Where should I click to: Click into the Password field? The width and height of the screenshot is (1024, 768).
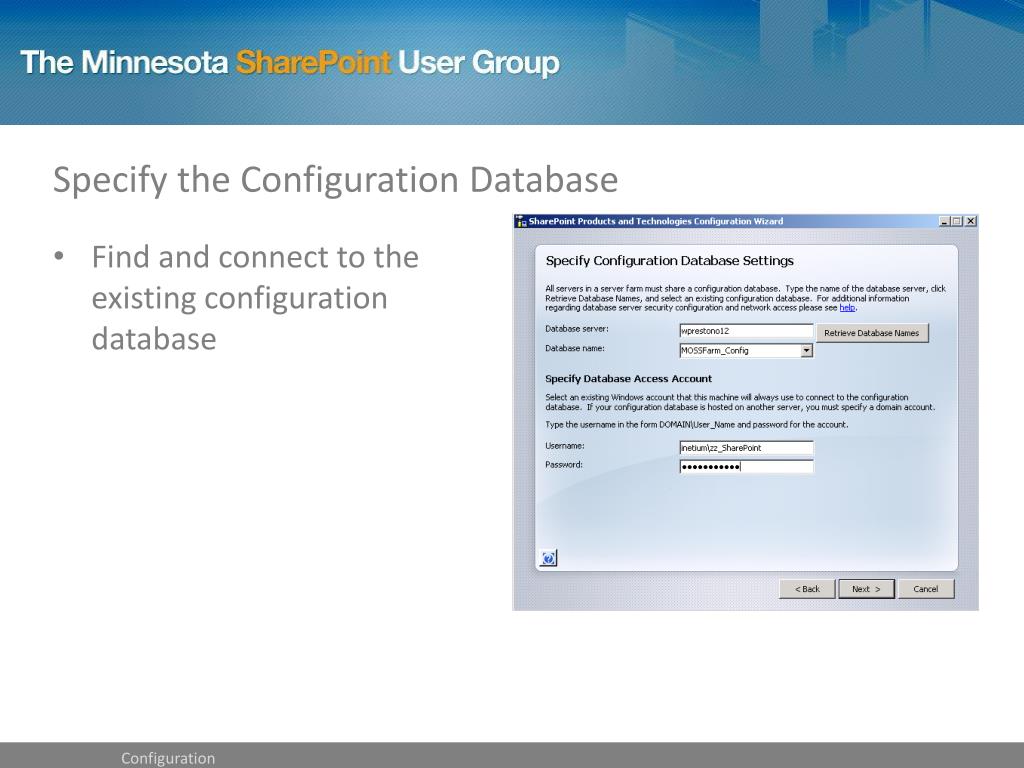[746, 466]
